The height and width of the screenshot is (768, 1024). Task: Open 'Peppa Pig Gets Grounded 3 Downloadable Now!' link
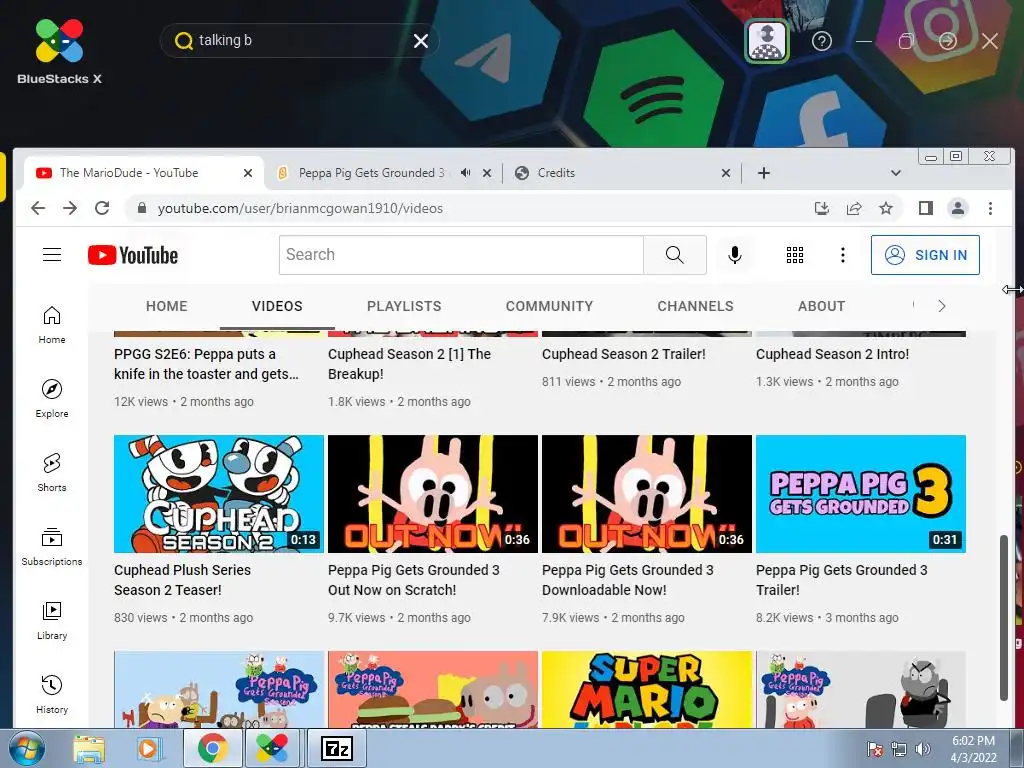[x=628, y=580]
